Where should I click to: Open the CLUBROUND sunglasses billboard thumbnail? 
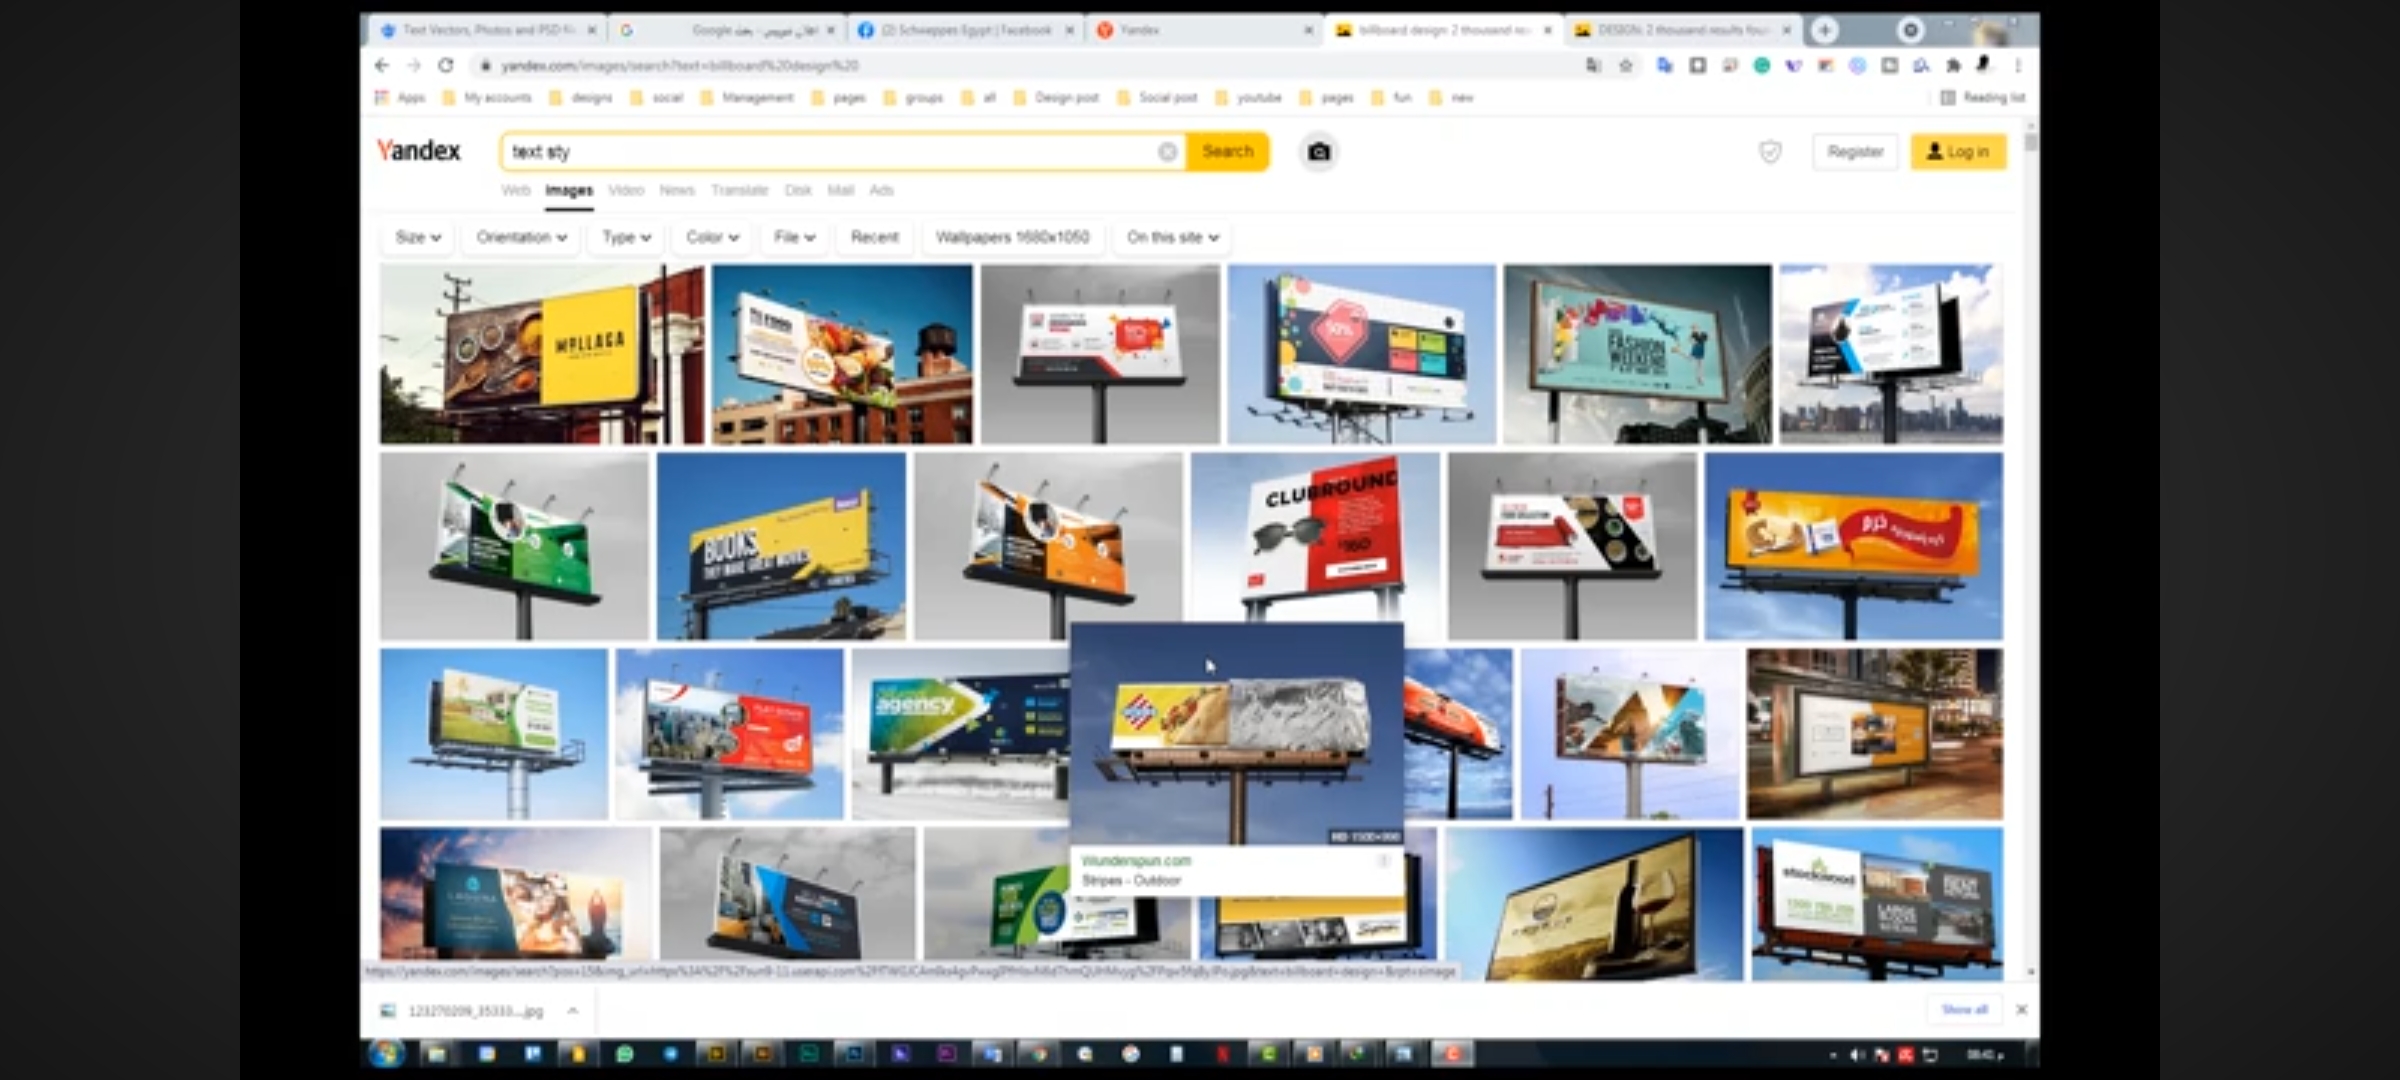tap(1314, 535)
